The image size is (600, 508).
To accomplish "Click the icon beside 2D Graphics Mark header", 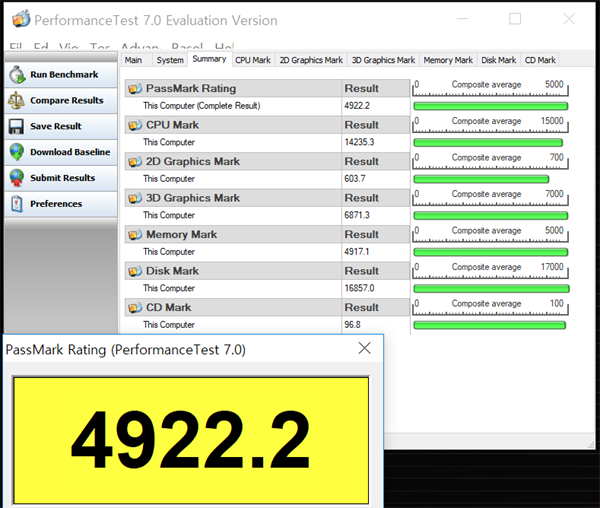I will (x=135, y=162).
